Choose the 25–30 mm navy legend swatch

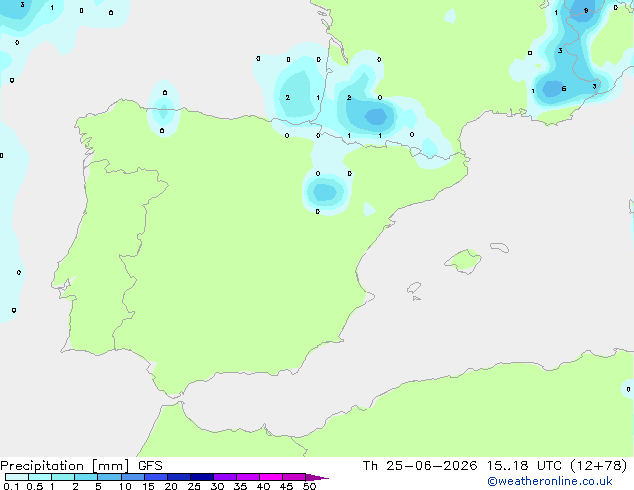(x=202, y=477)
